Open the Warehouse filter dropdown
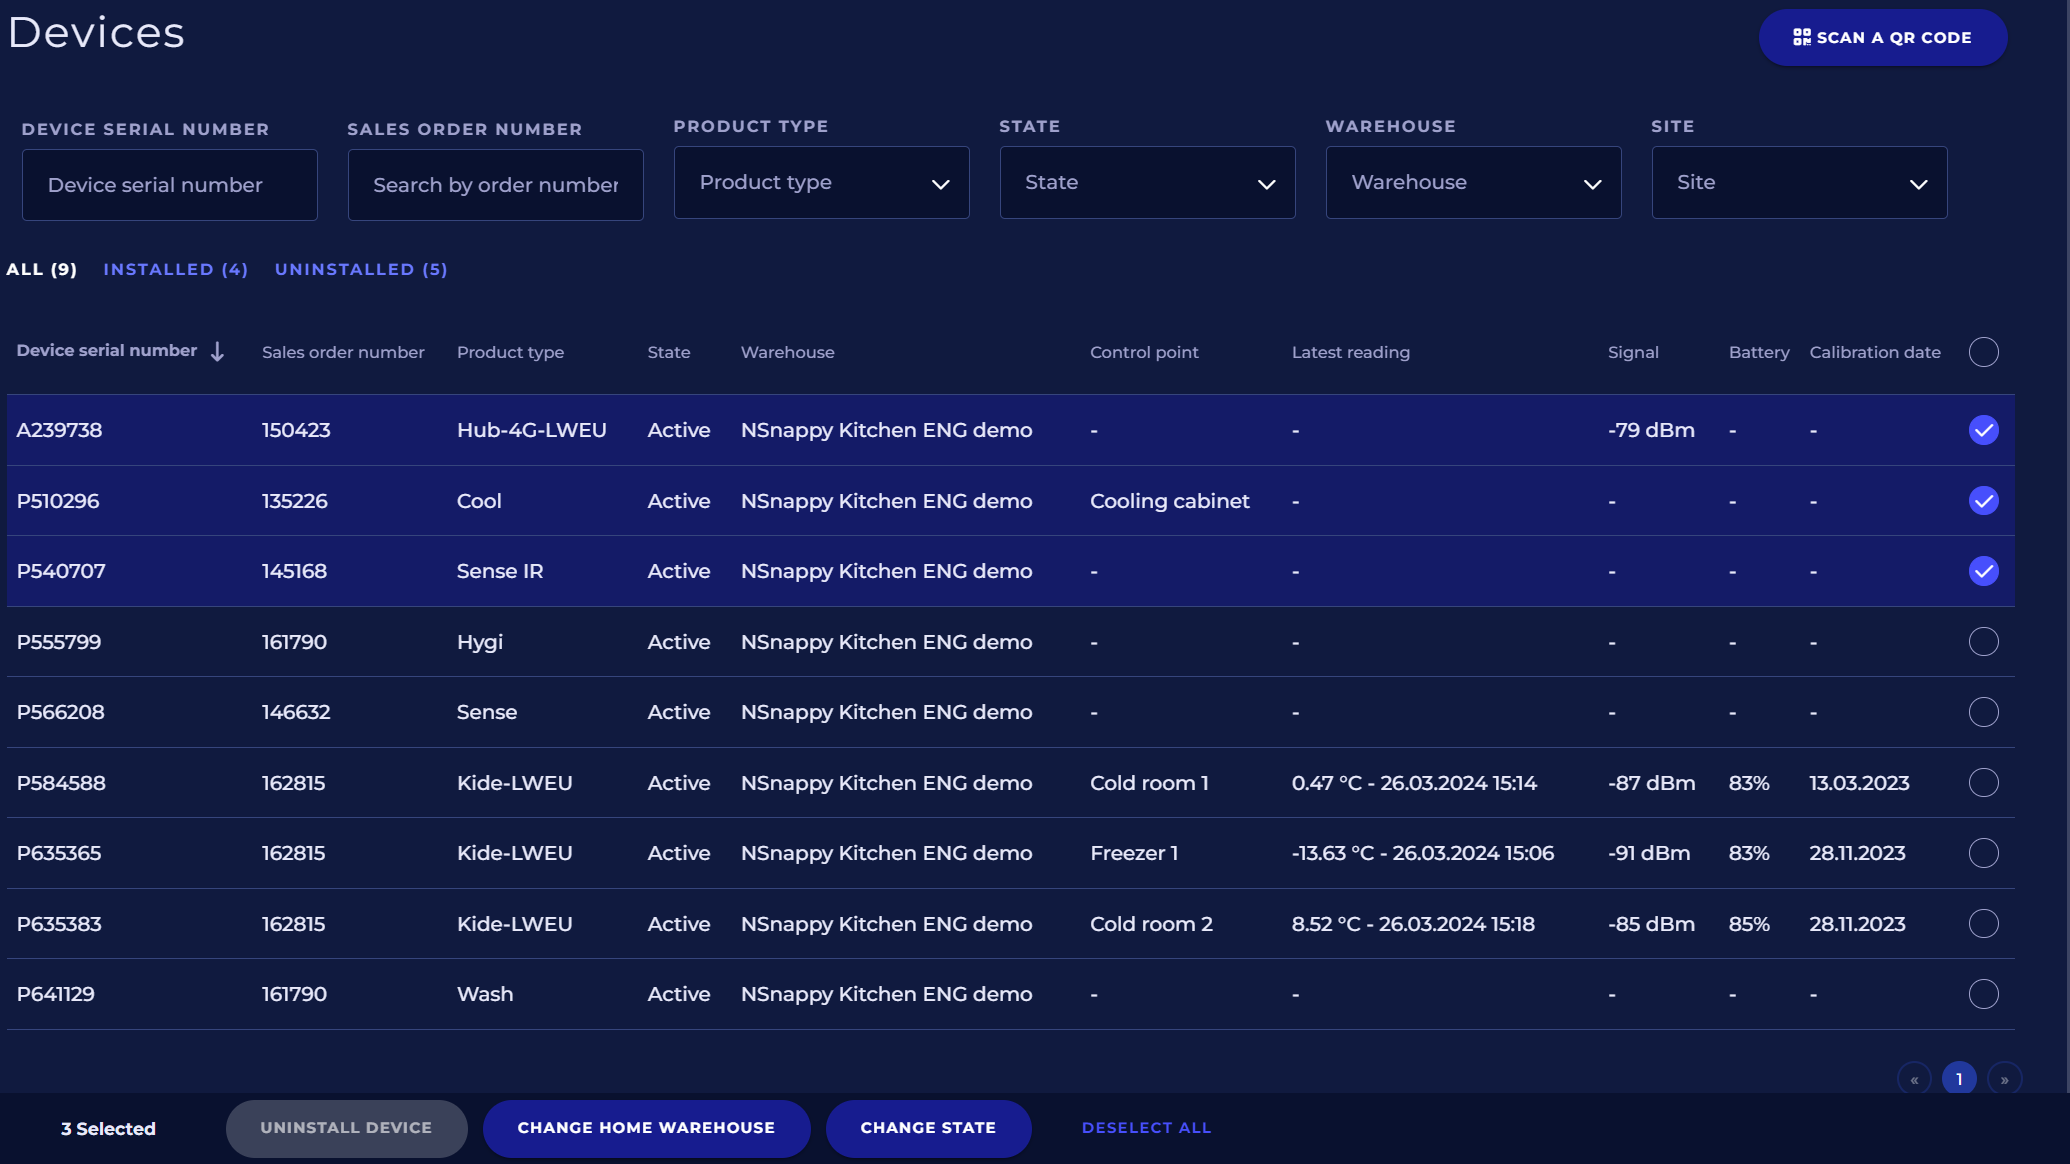 1473,183
